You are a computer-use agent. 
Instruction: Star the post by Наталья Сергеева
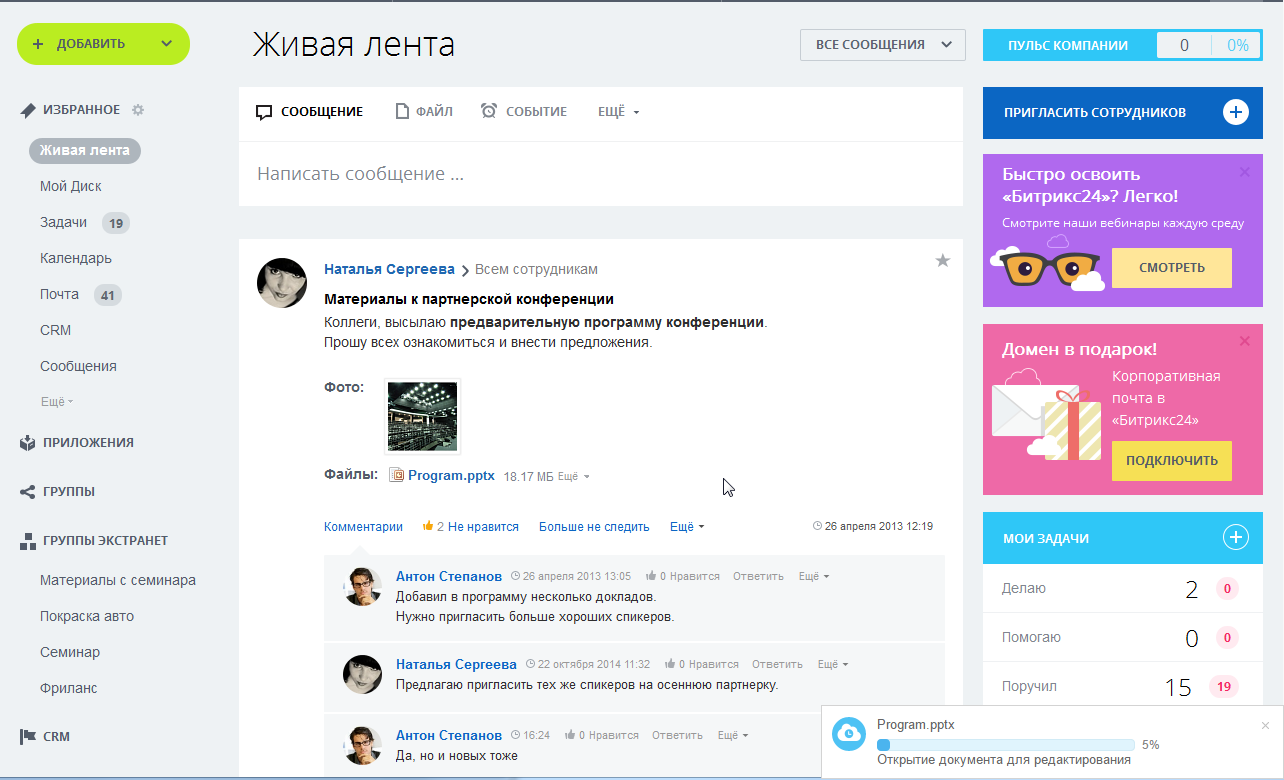point(942,261)
